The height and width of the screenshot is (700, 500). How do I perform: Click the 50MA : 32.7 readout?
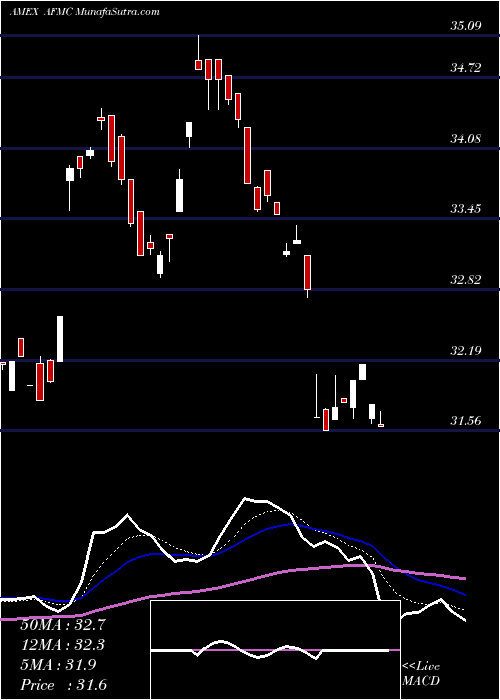tap(62, 625)
